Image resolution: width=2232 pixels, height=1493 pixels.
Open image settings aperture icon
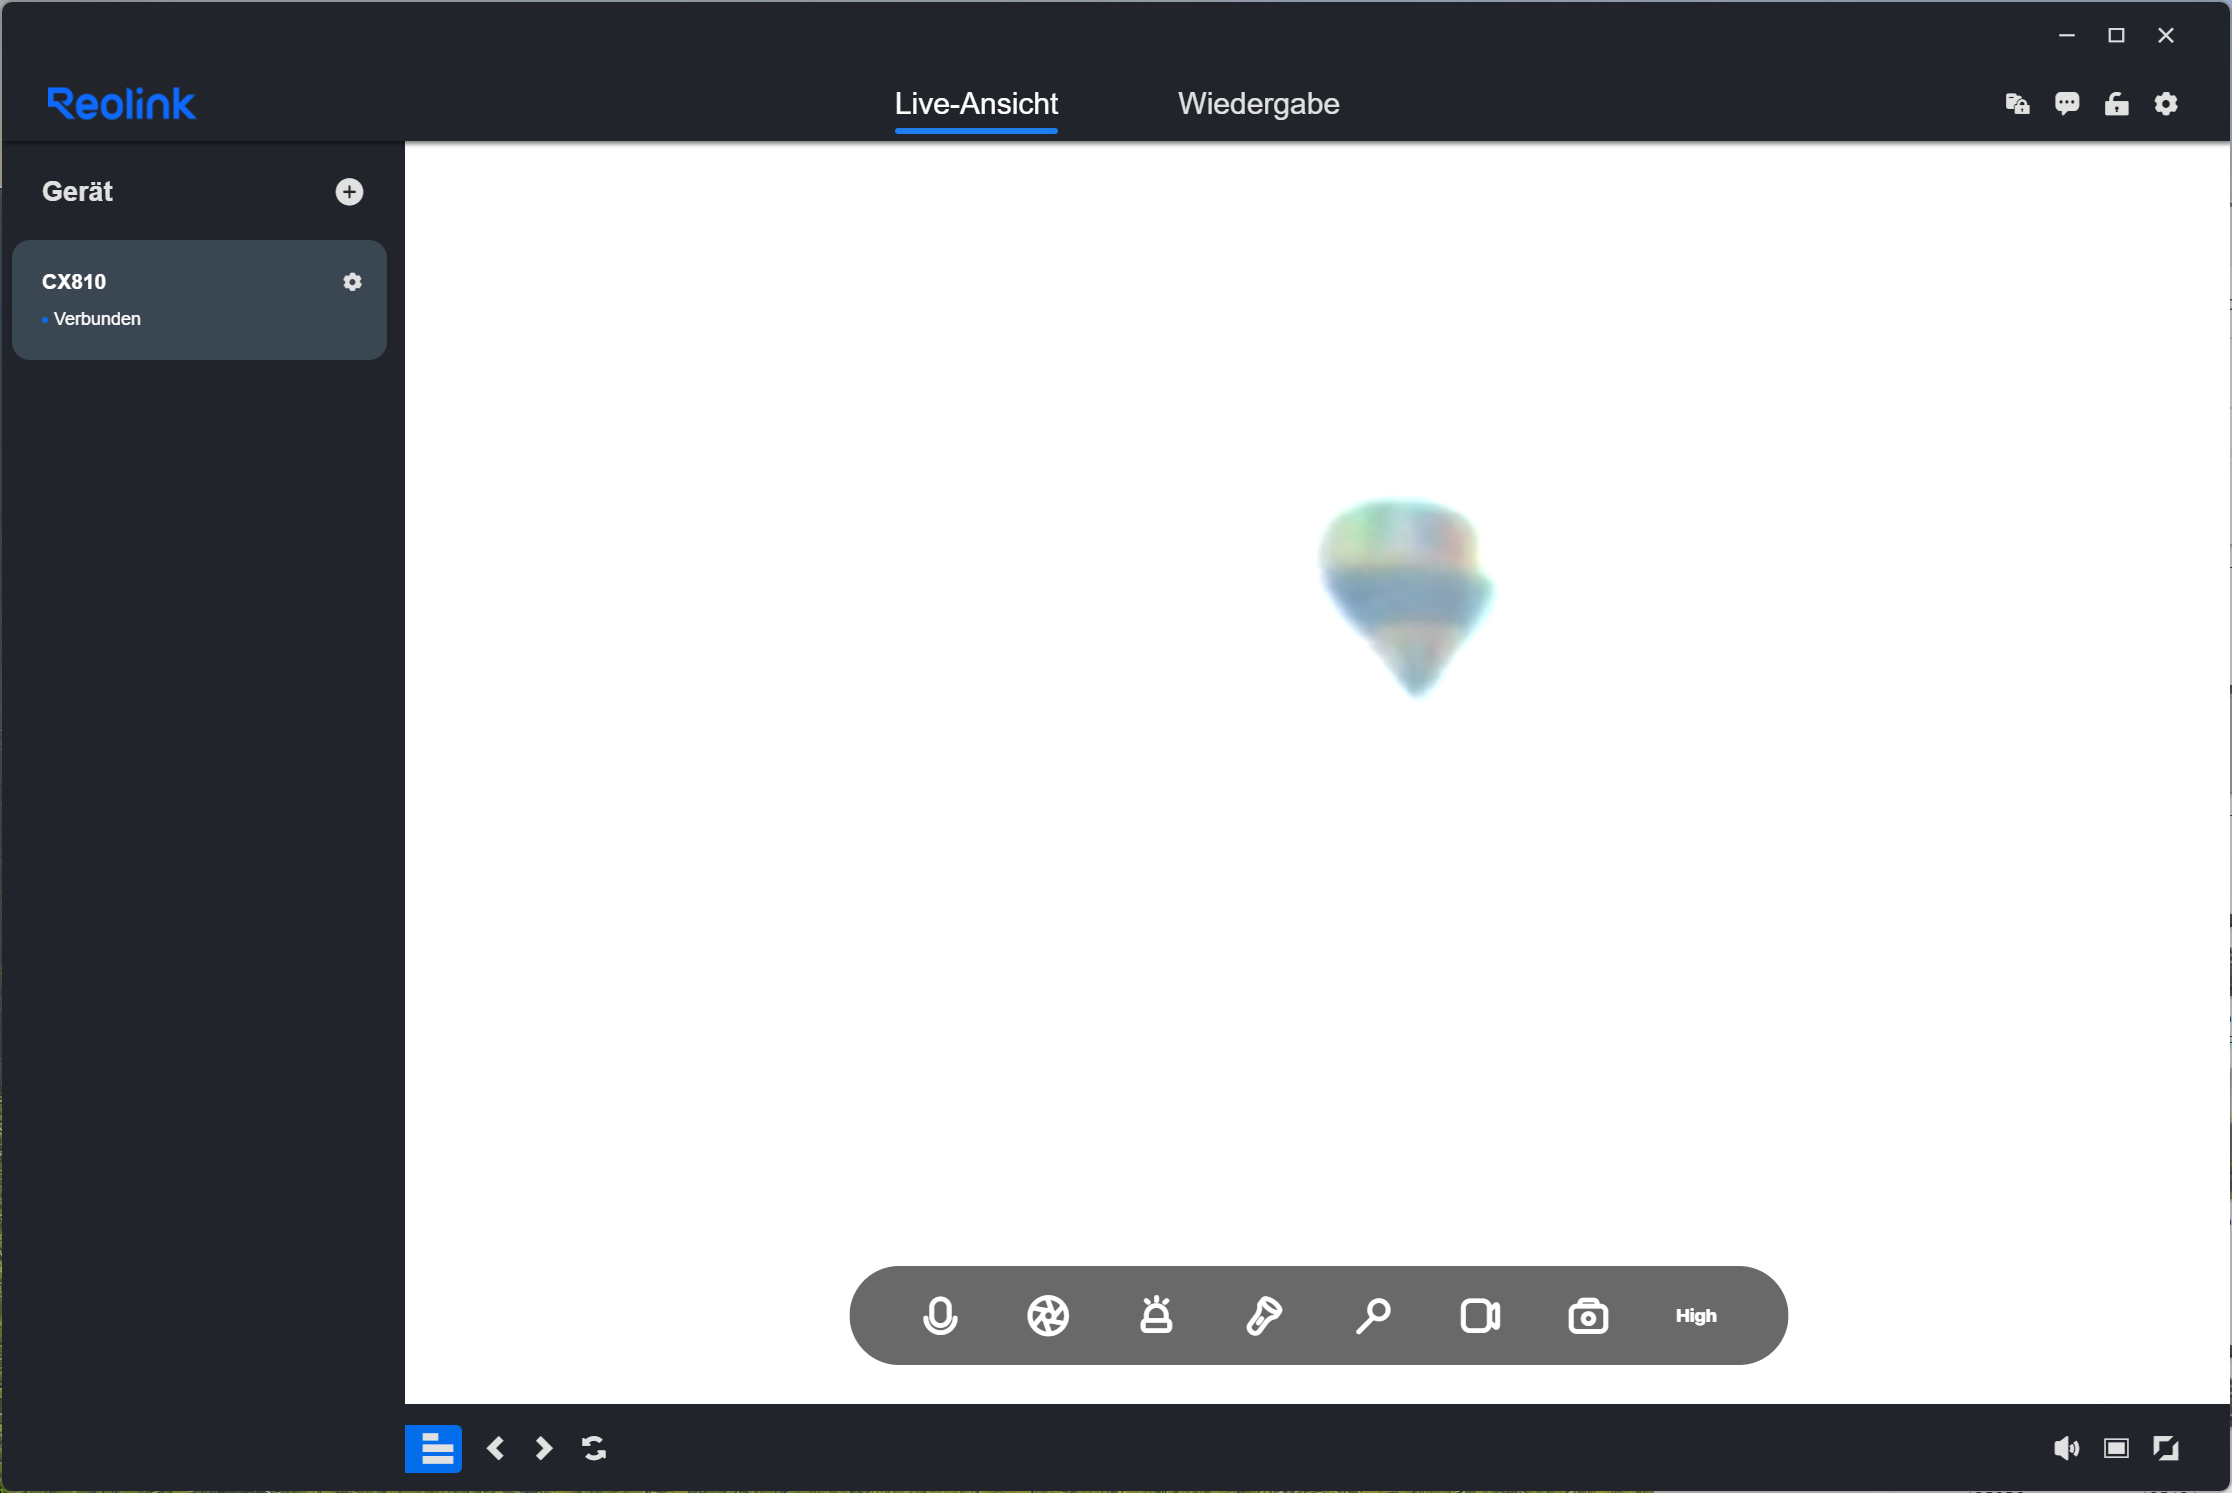(1047, 1315)
